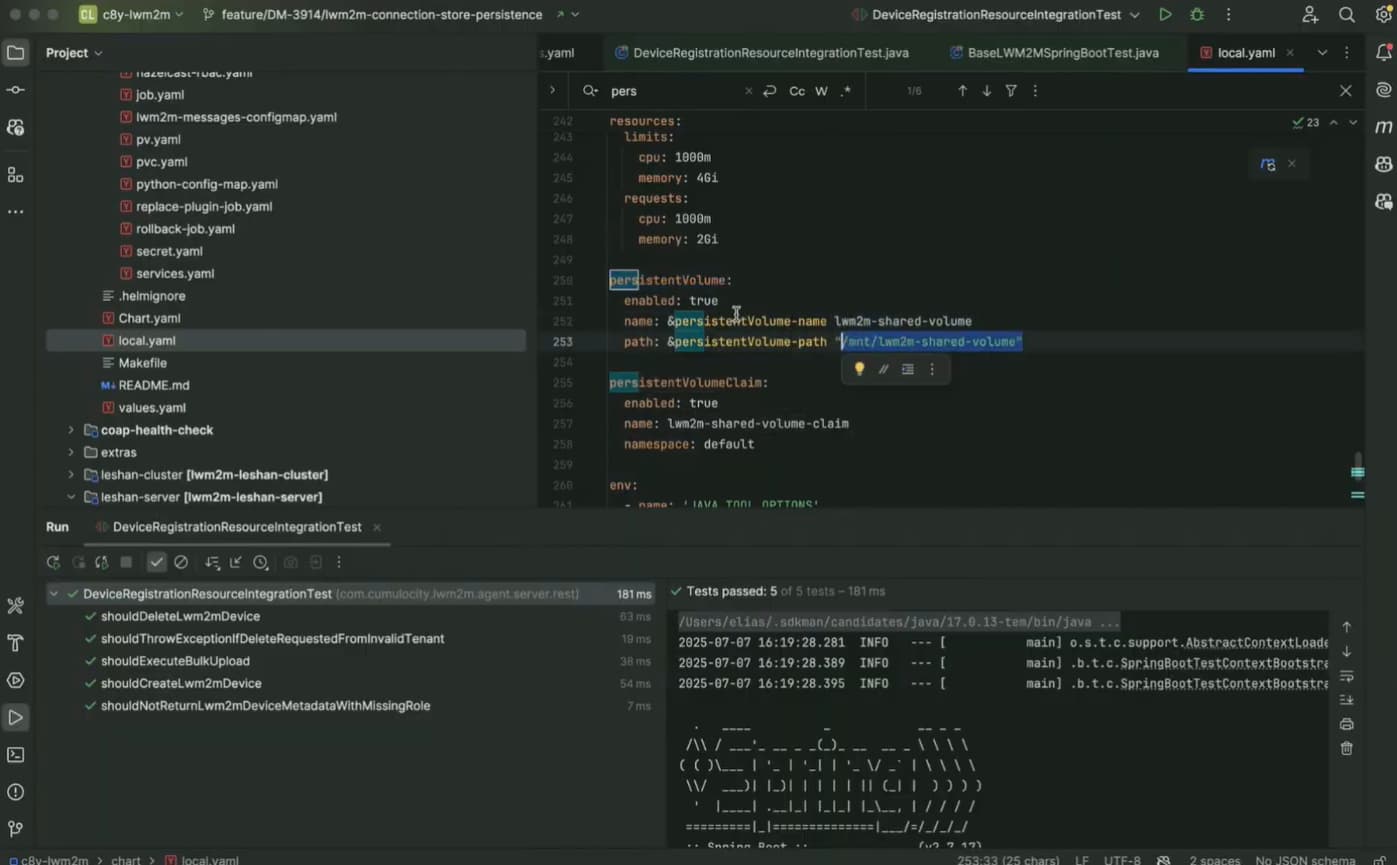Open Search Everywhere magnifier icon
The height and width of the screenshot is (865, 1397).
tap(1347, 15)
